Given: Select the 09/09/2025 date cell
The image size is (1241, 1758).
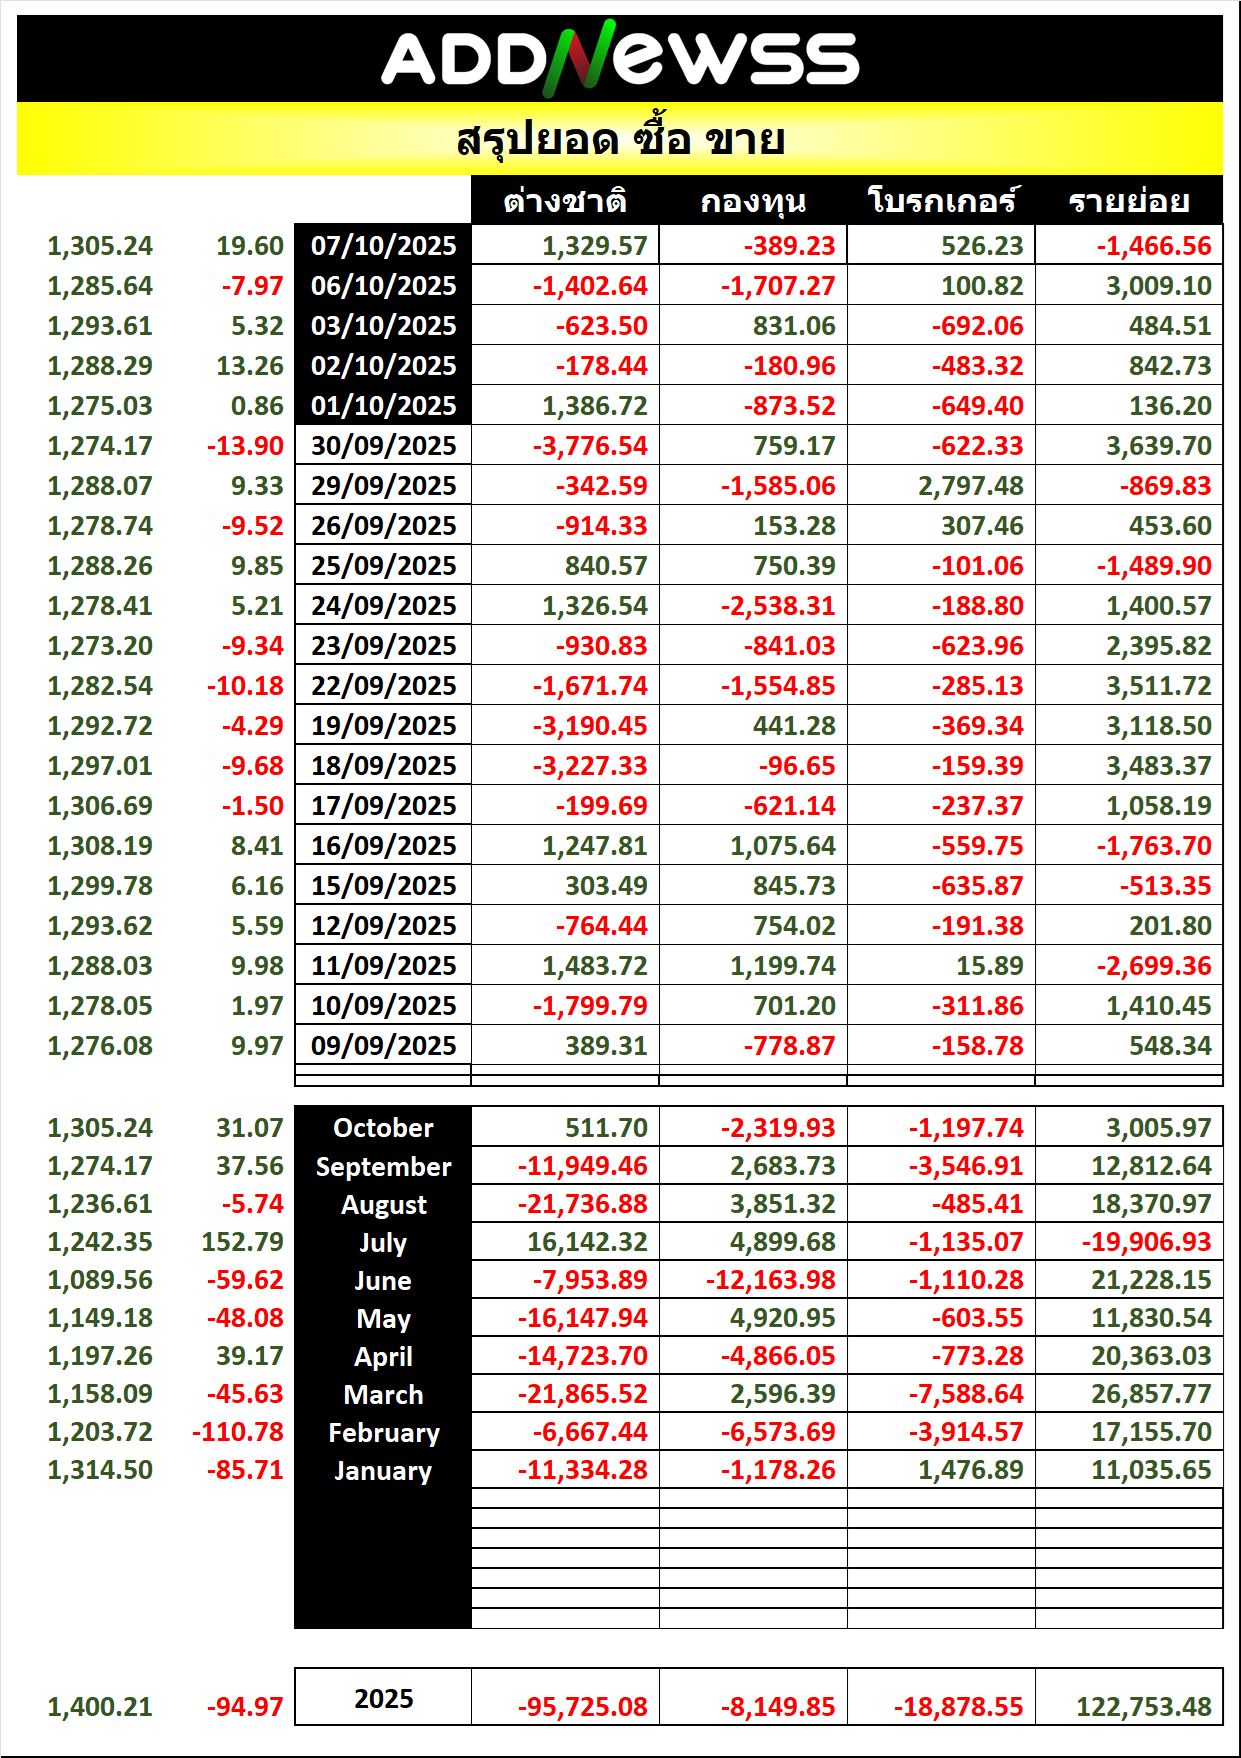Looking at the screenshot, I should (x=383, y=1046).
